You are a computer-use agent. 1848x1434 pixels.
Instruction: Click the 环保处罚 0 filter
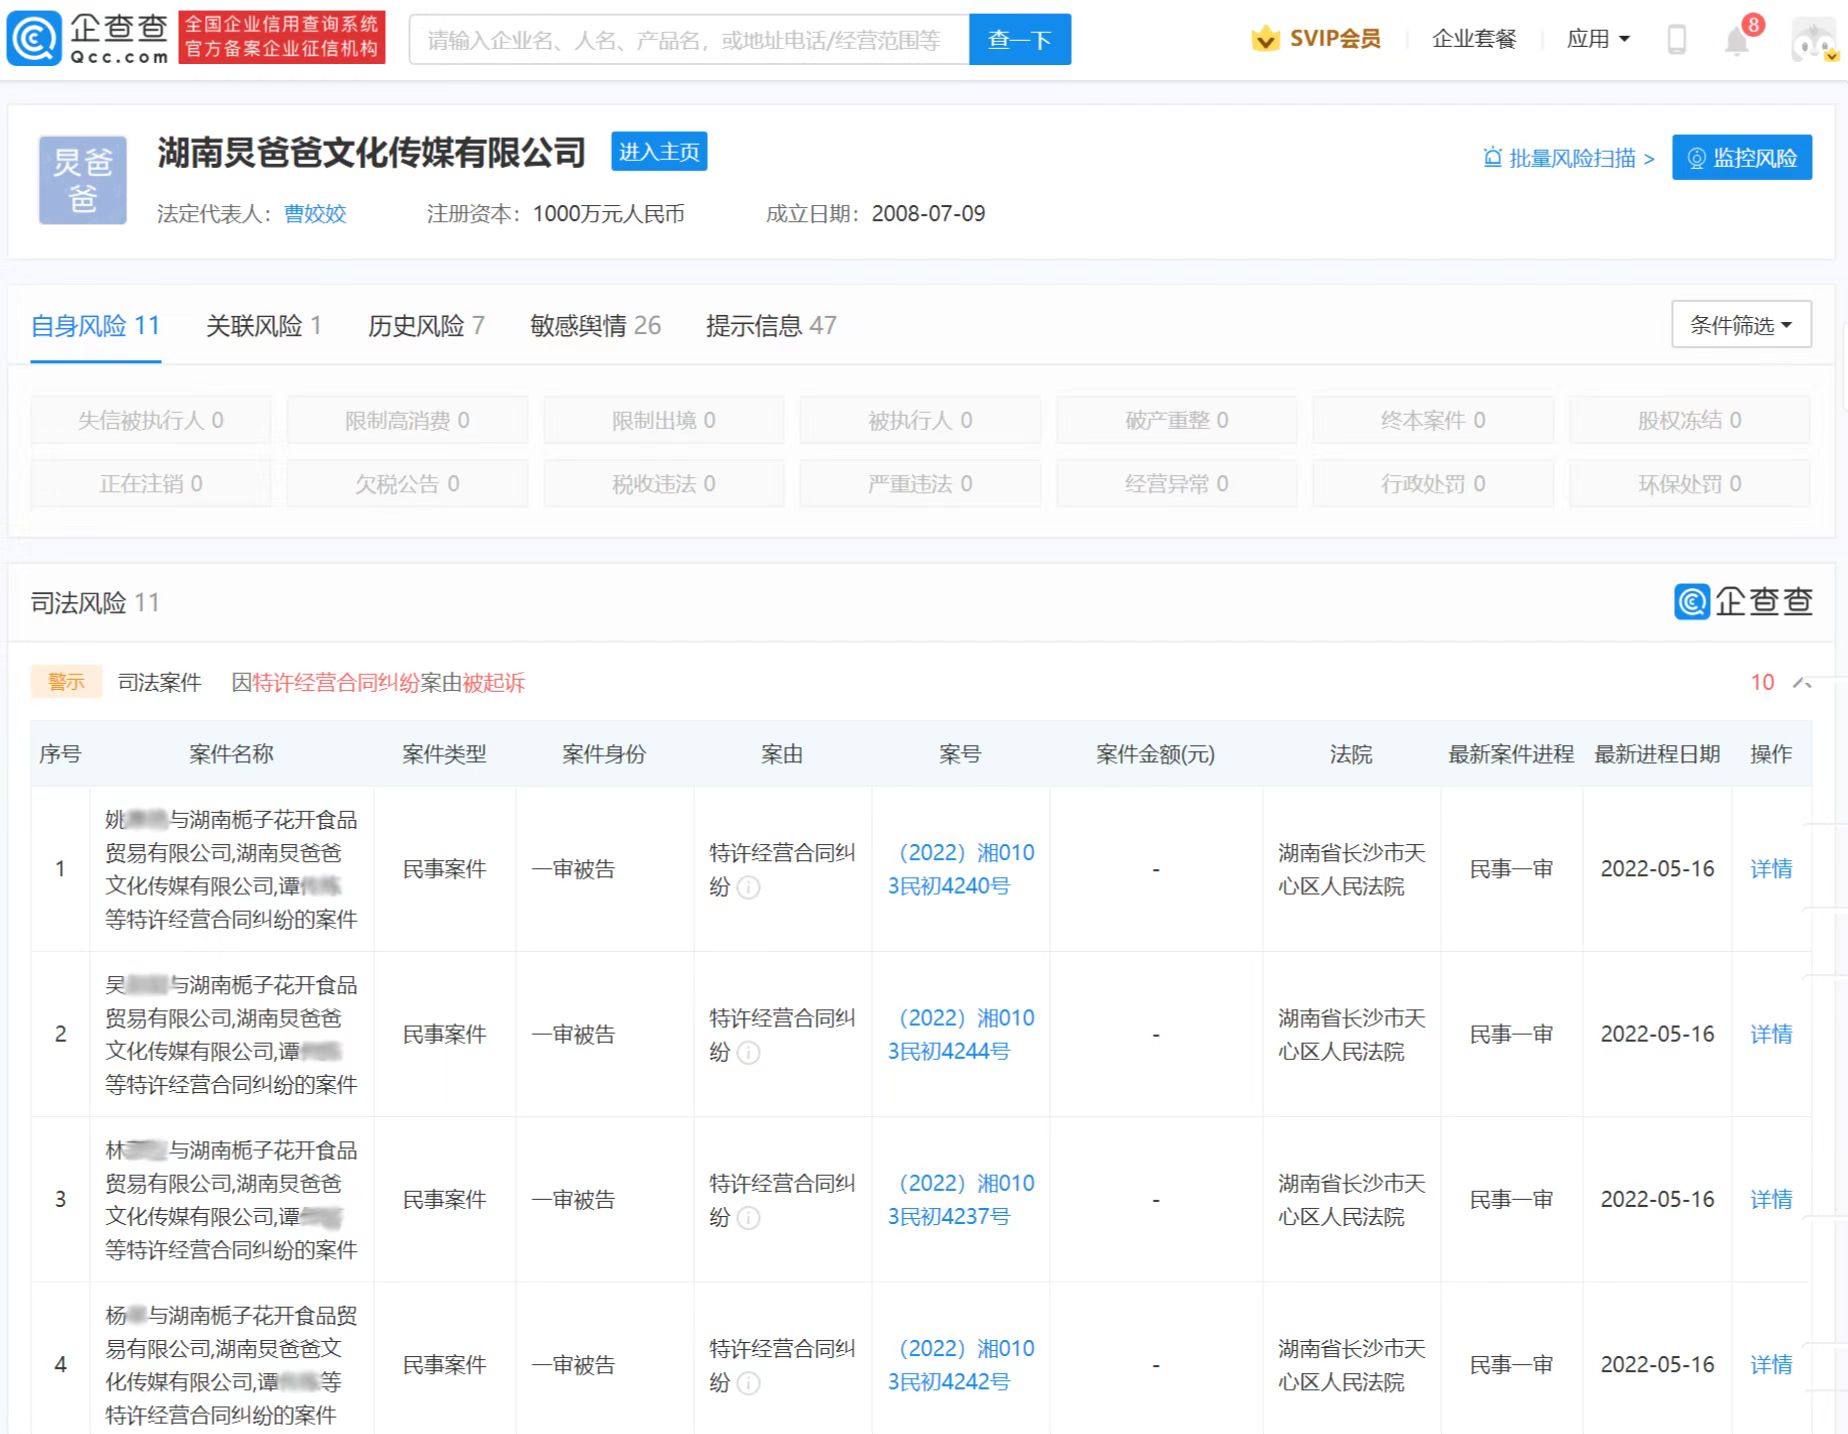(1690, 484)
